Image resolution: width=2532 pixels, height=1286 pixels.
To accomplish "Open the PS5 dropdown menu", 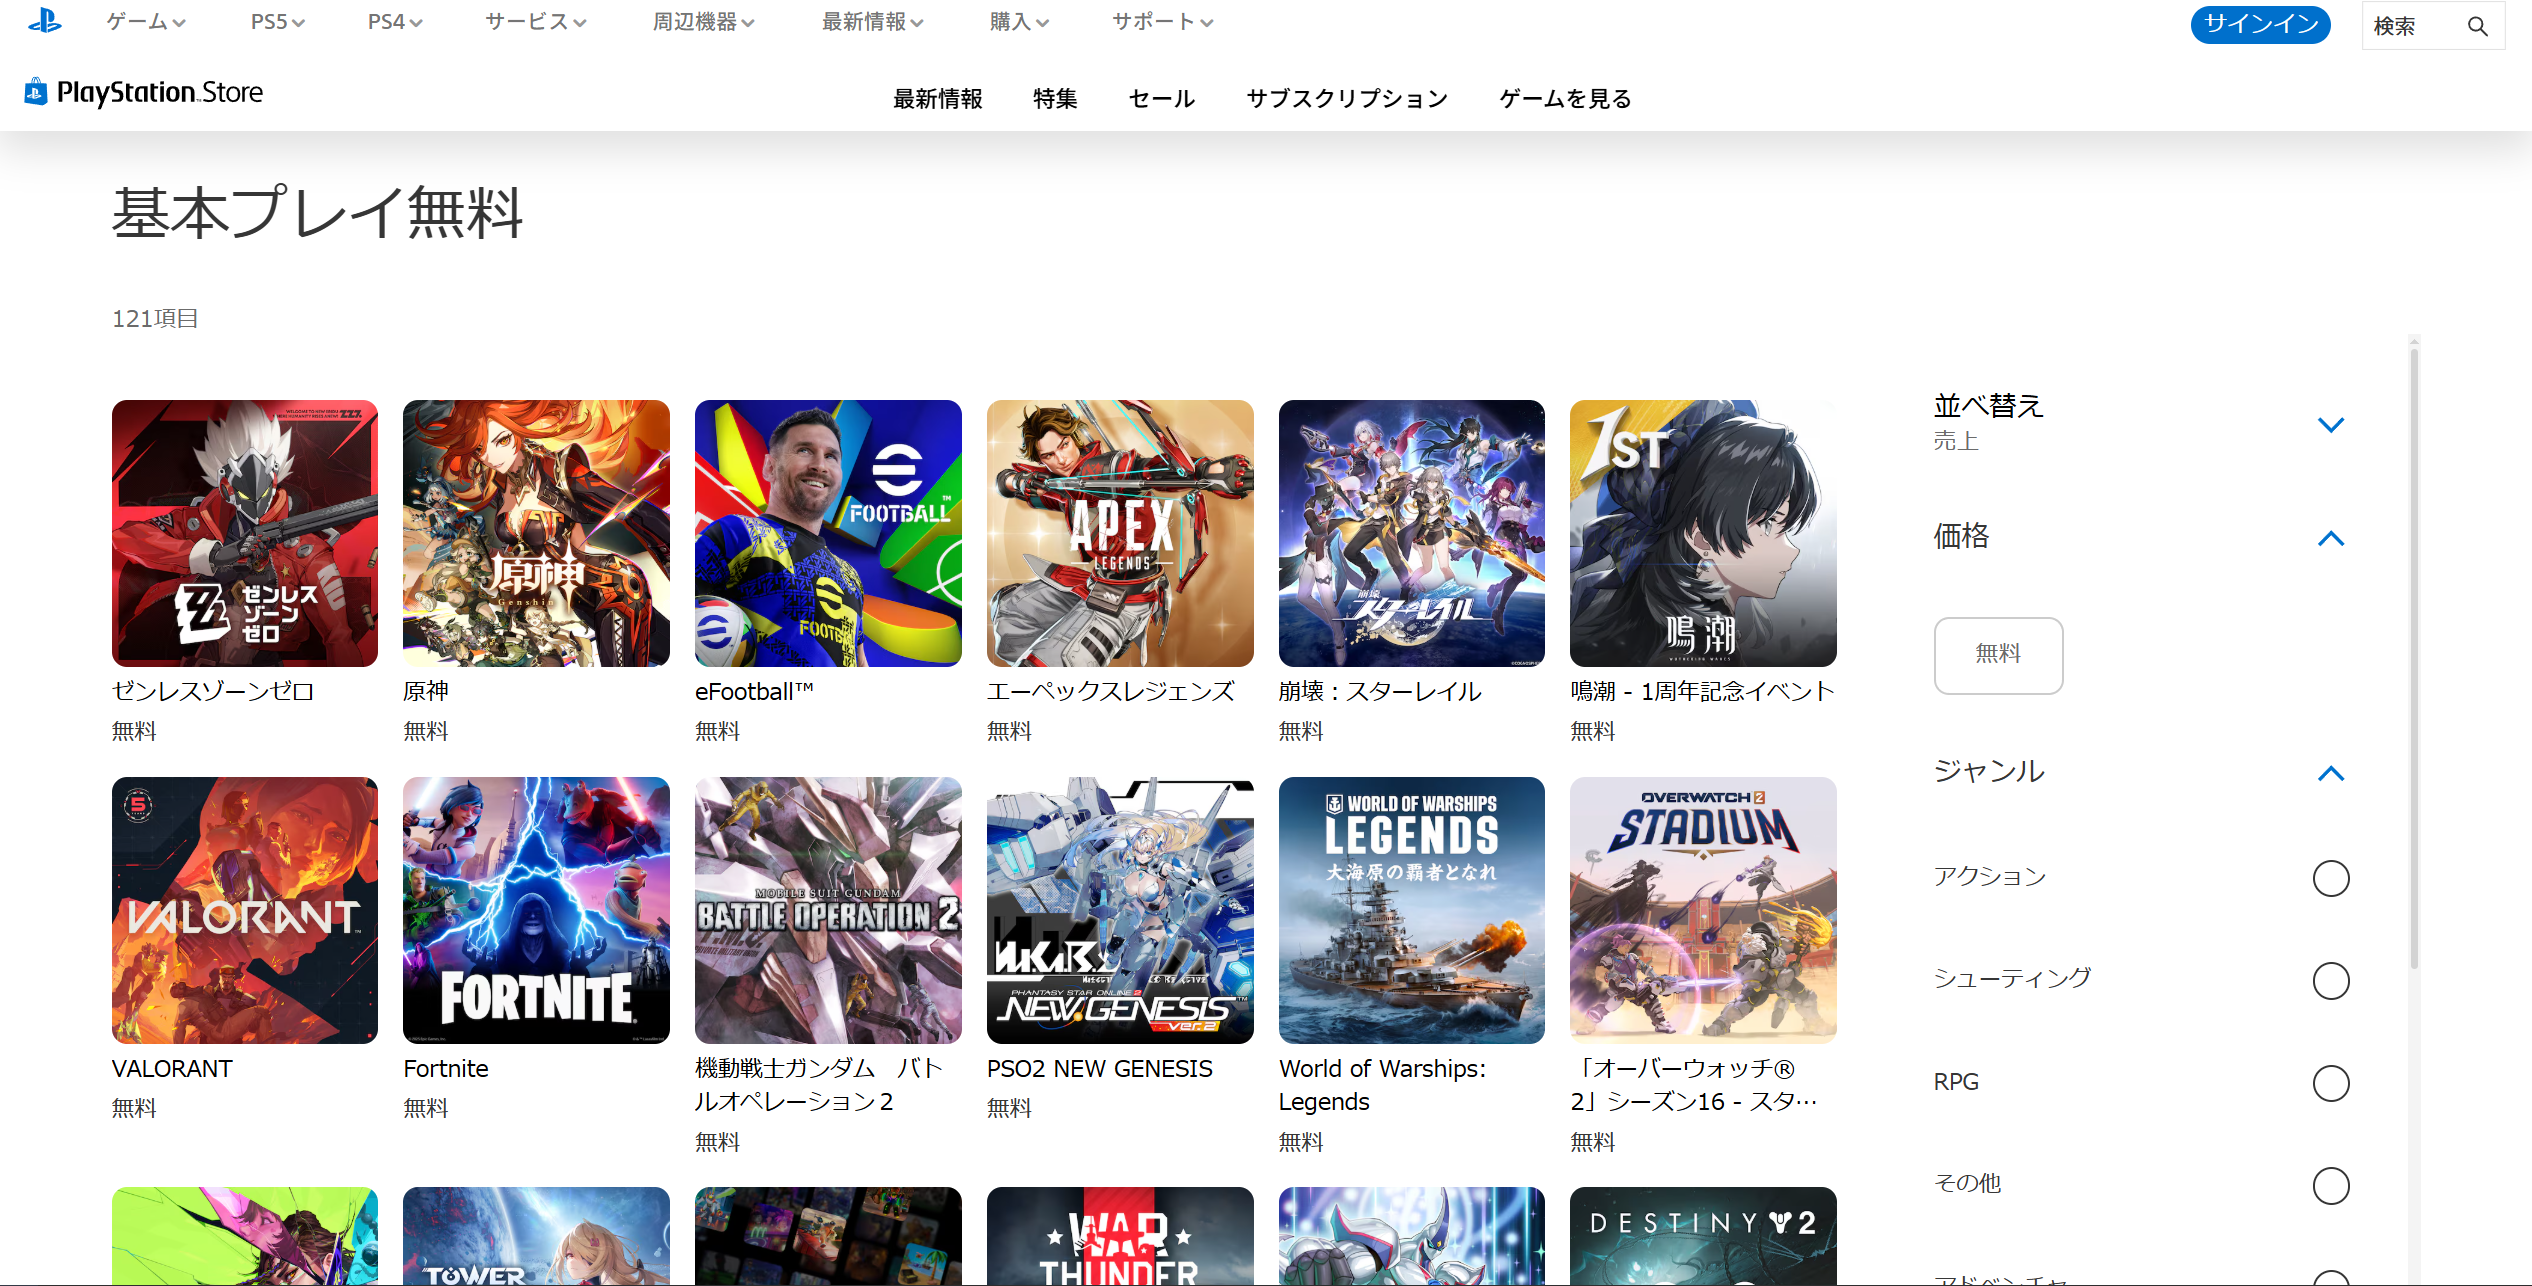I will pyautogui.click(x=278, y=22).
